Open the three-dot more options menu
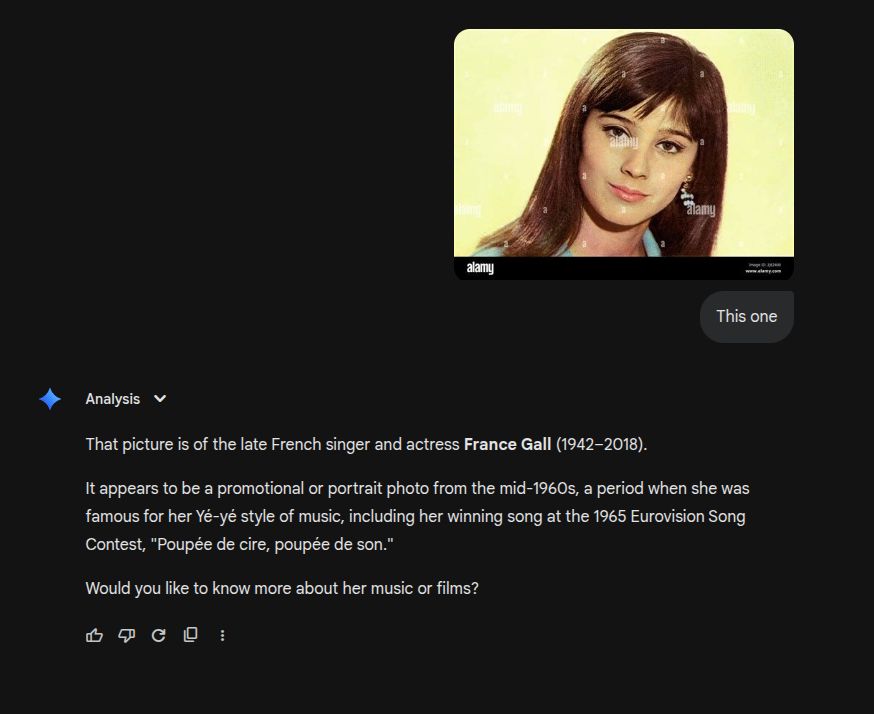The width and height of the screenshot is (874, 714). [x=222, y=635]
